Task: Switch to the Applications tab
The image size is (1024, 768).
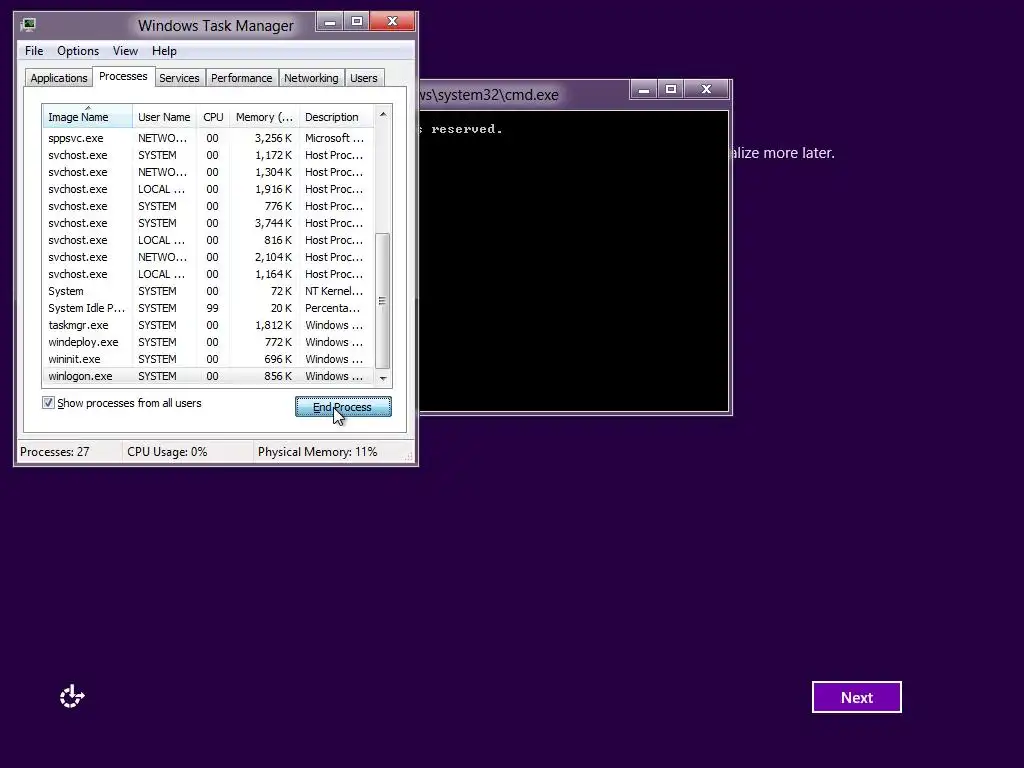Action: pos(59,78)
